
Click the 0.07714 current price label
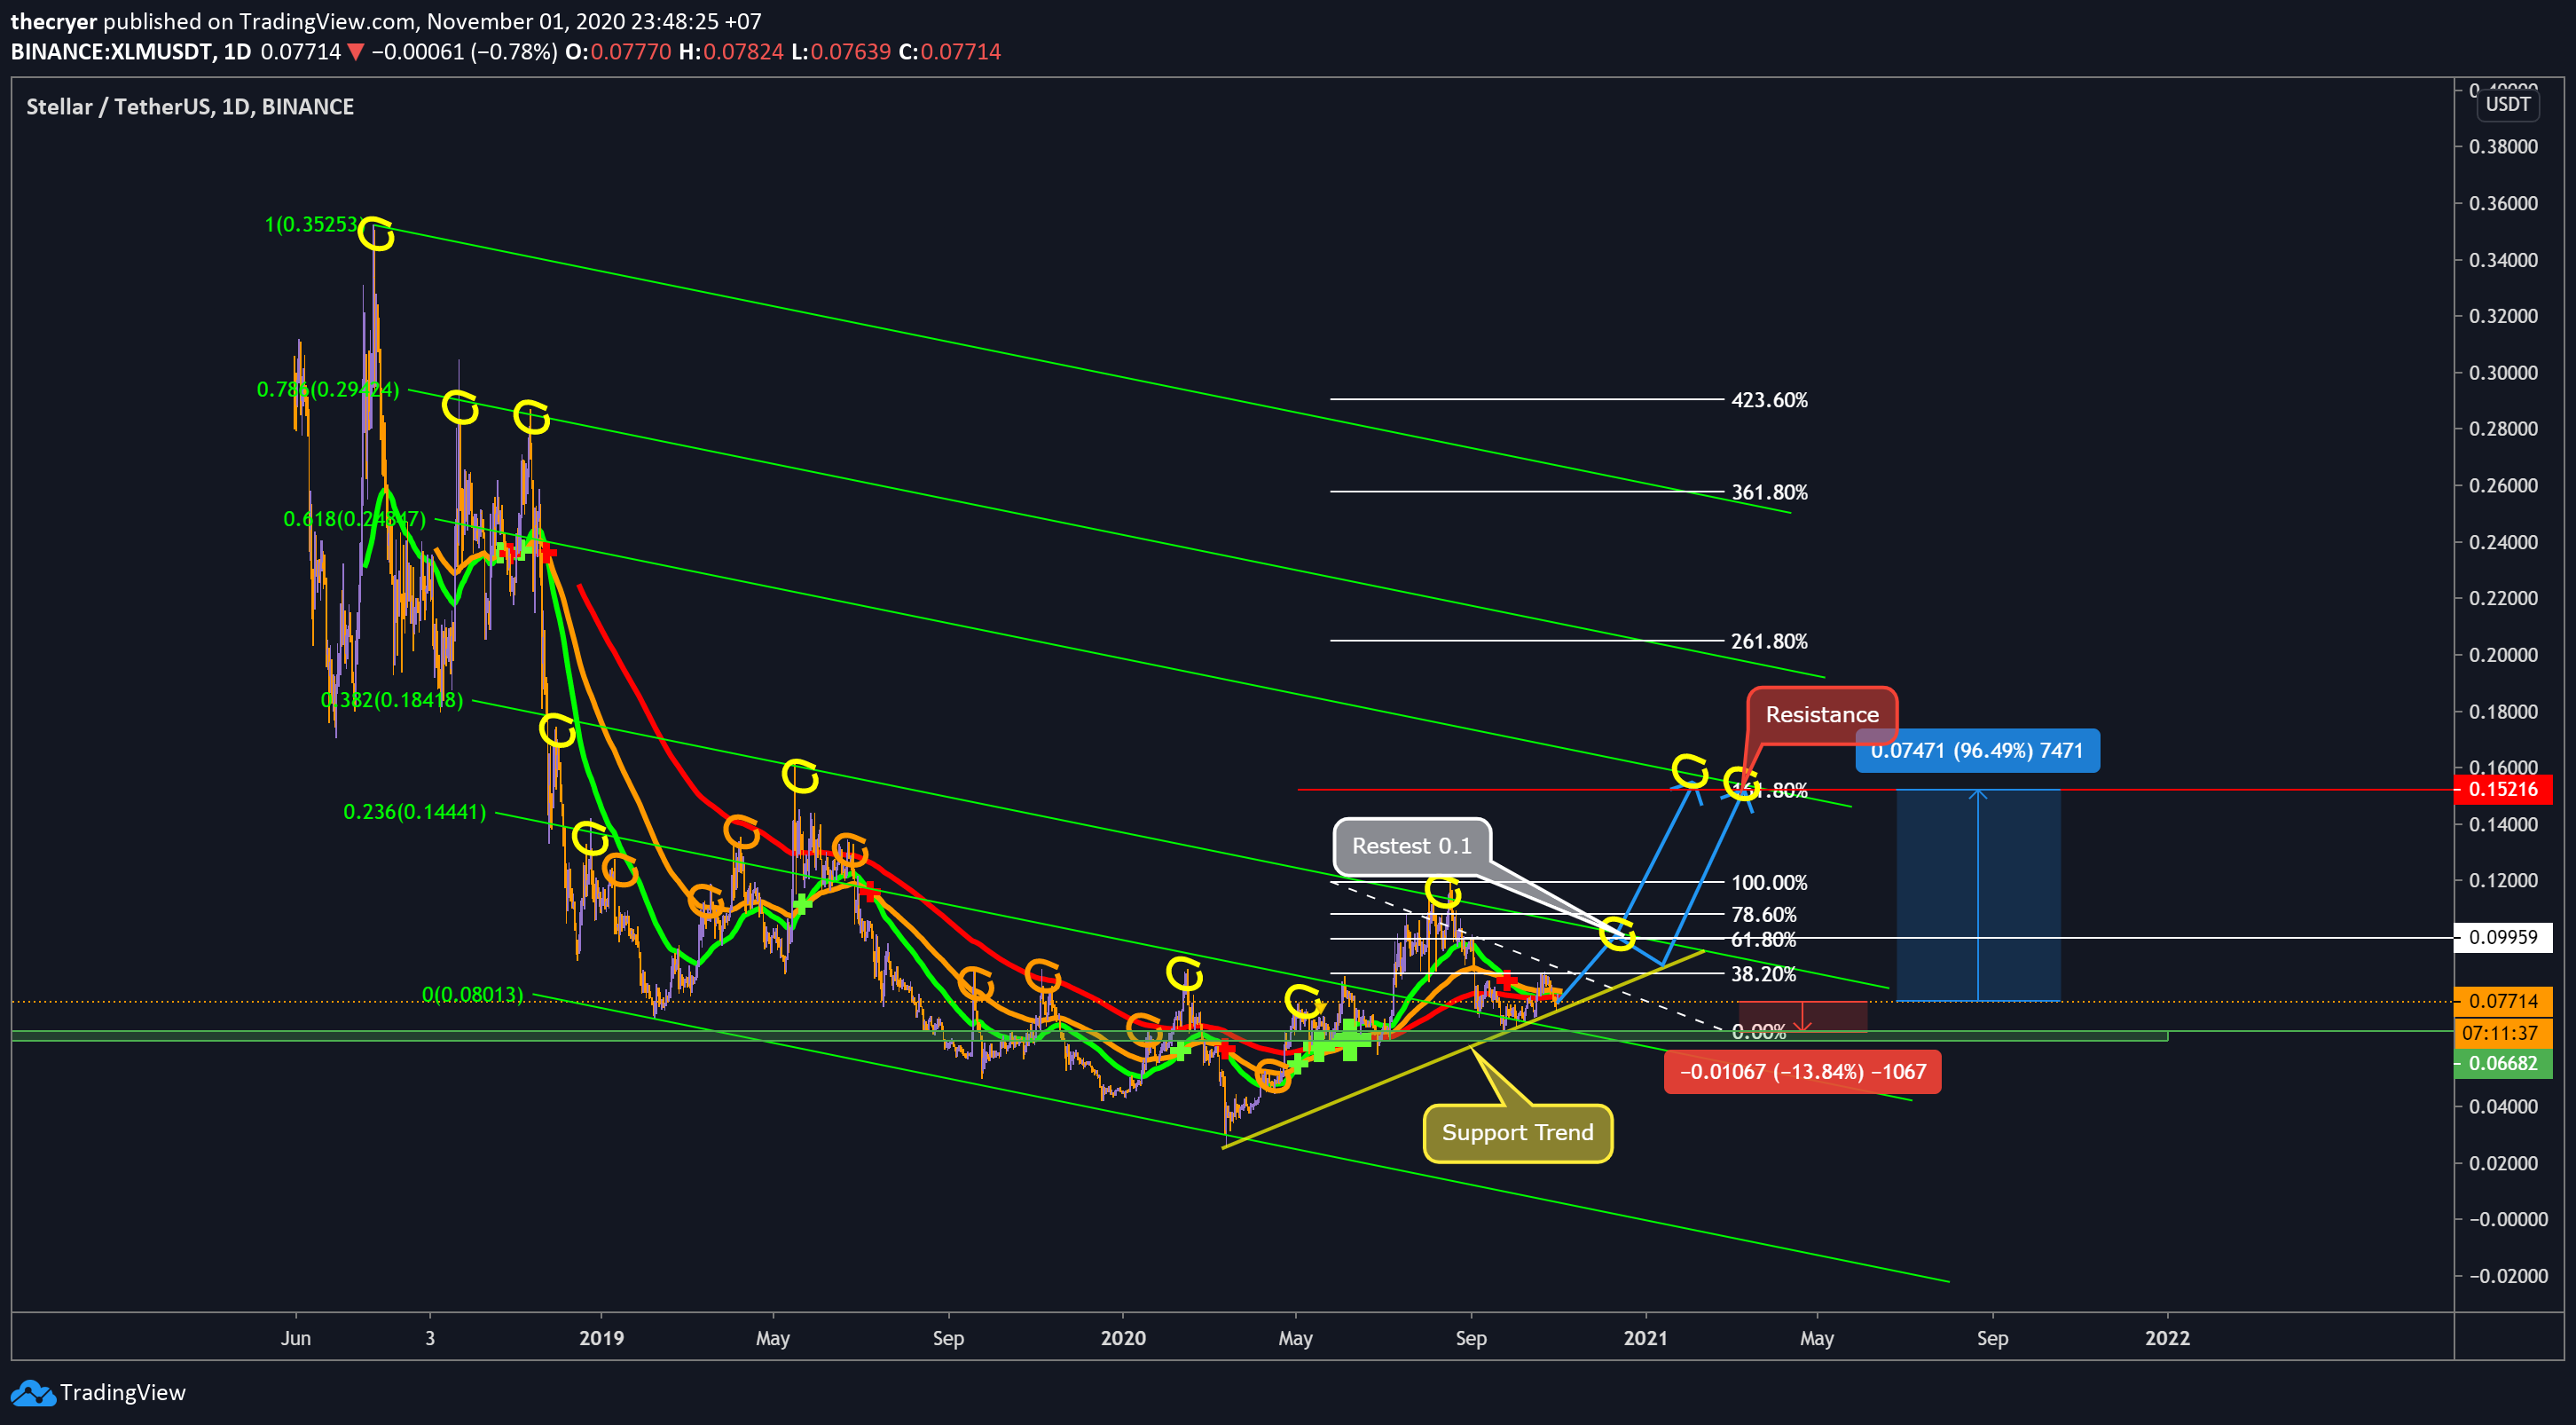[2503, 1000]
